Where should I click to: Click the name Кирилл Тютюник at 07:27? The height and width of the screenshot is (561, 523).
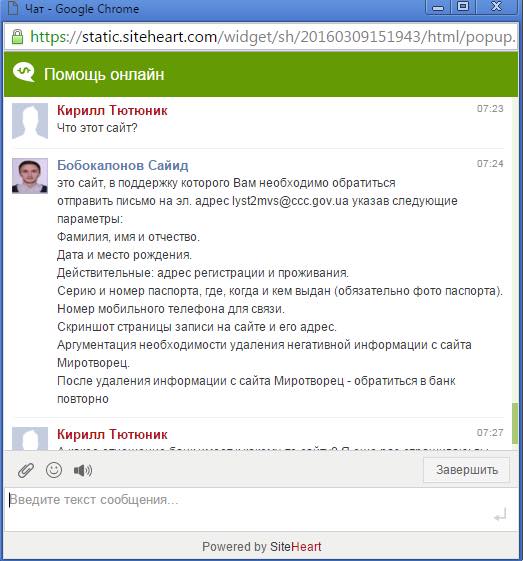pyautogui.click(x=112, y=434)
